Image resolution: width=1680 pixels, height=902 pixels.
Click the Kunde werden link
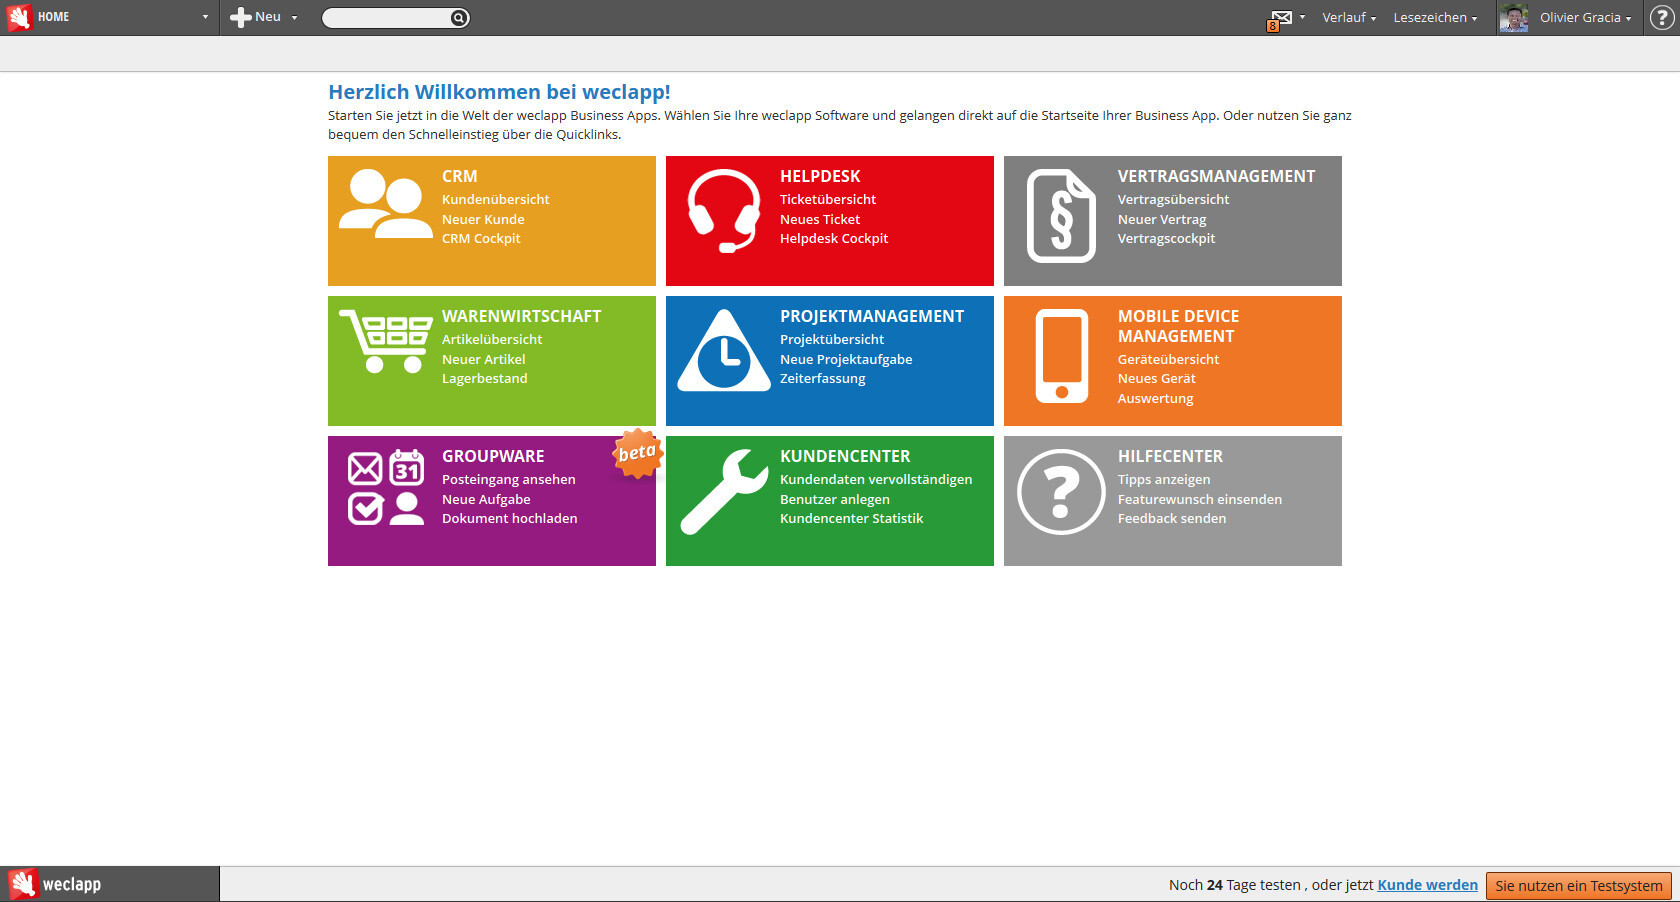1427,885
